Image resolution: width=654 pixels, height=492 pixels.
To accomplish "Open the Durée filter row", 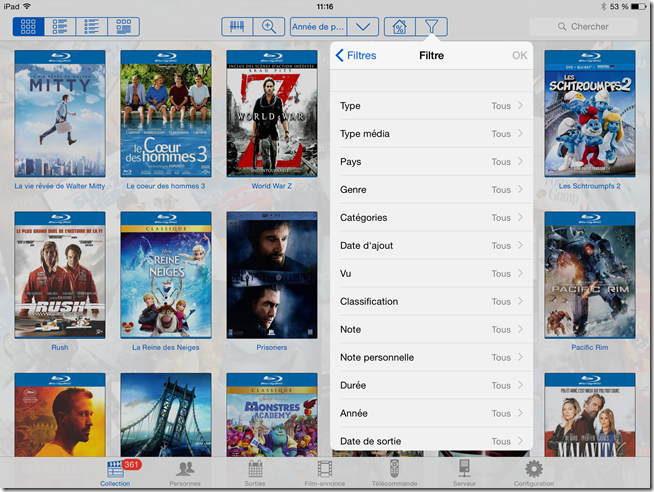I will pos(431,385).
